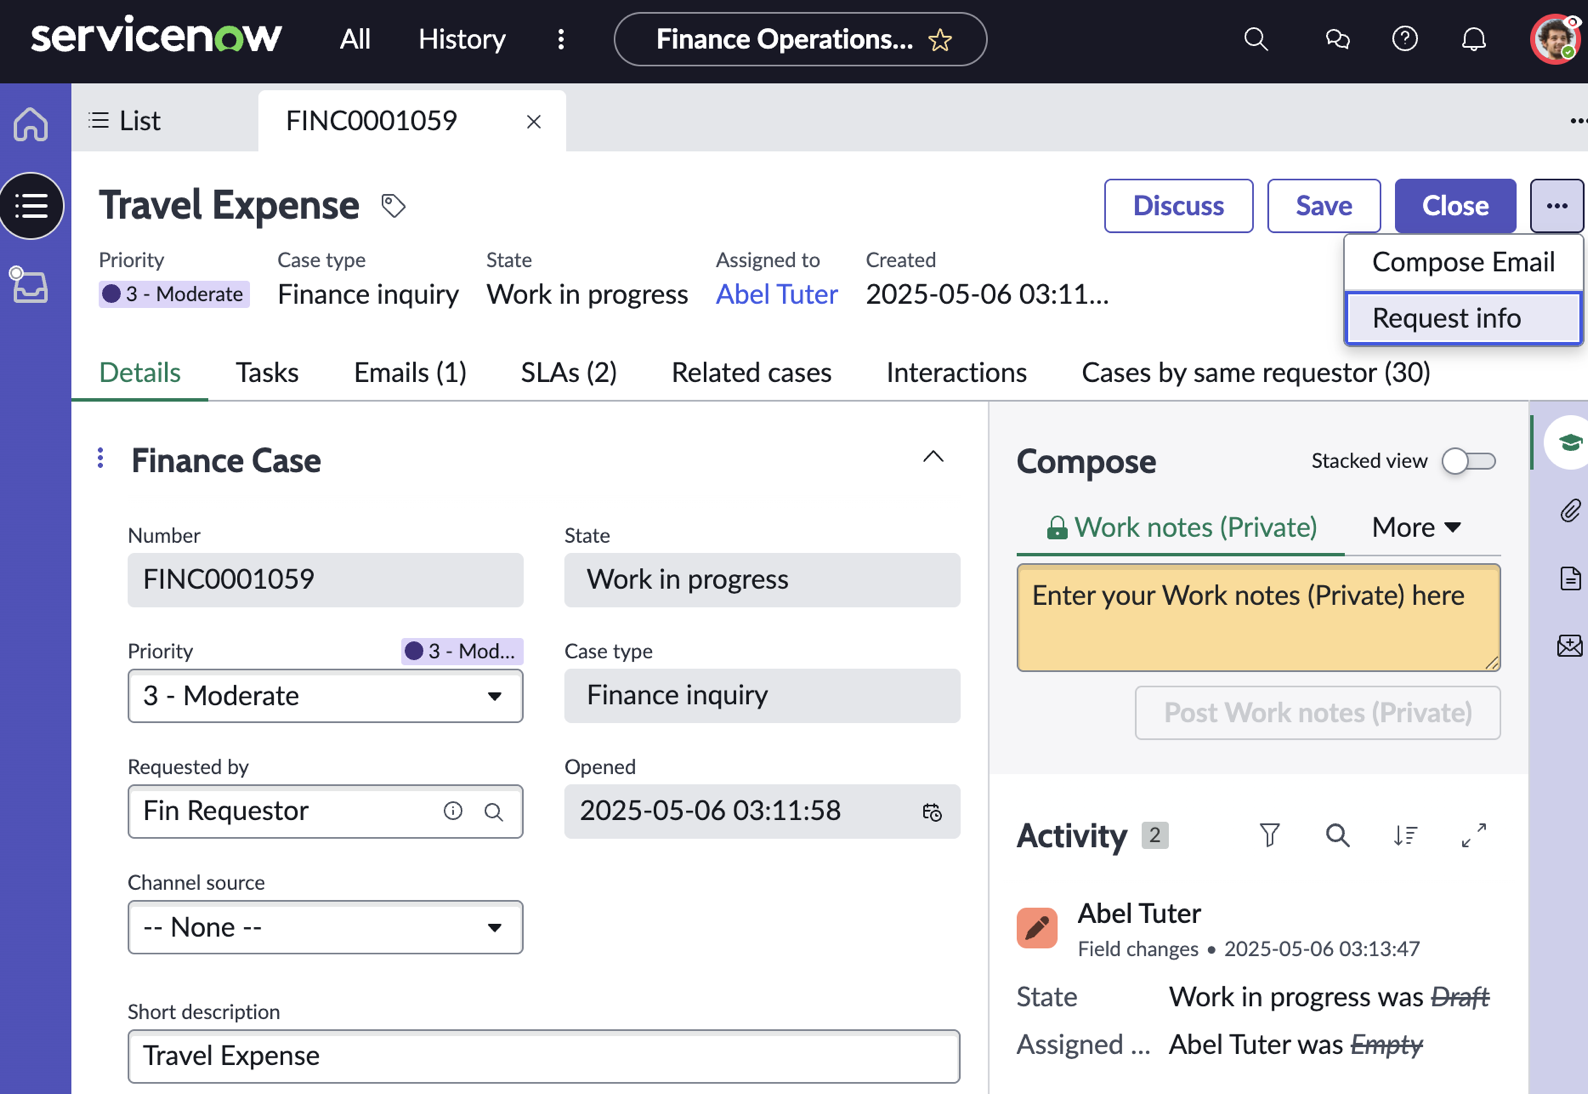This screenshot has height=1094, width=1588.
Task: Close the FINC0001059 tab
Action: [534, 121]
